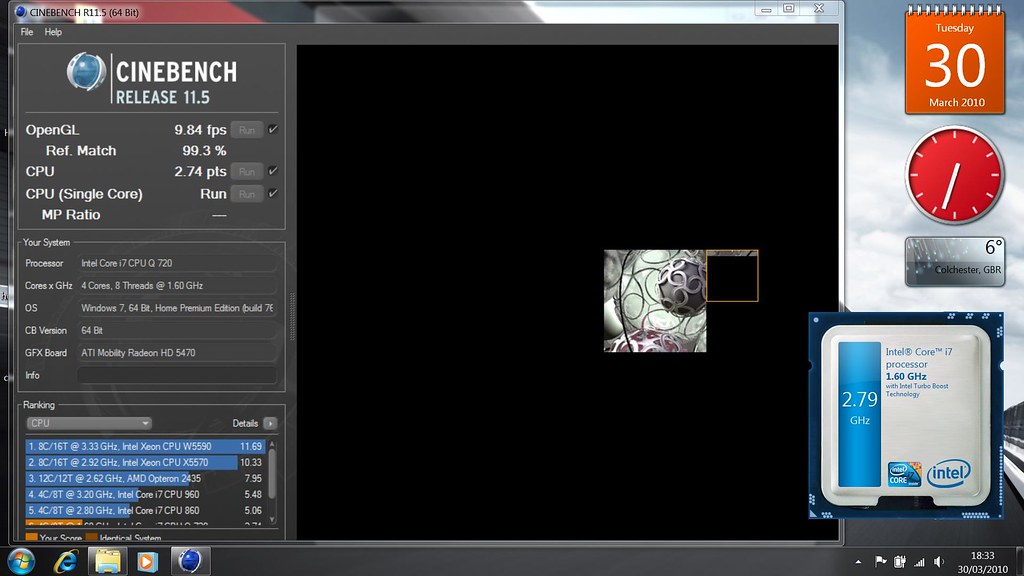The width and height of the screenshot is (1024, 576).
Task: Click the Action Center flag tray icon
Action: pyautogui.click(x=881, y=561)
